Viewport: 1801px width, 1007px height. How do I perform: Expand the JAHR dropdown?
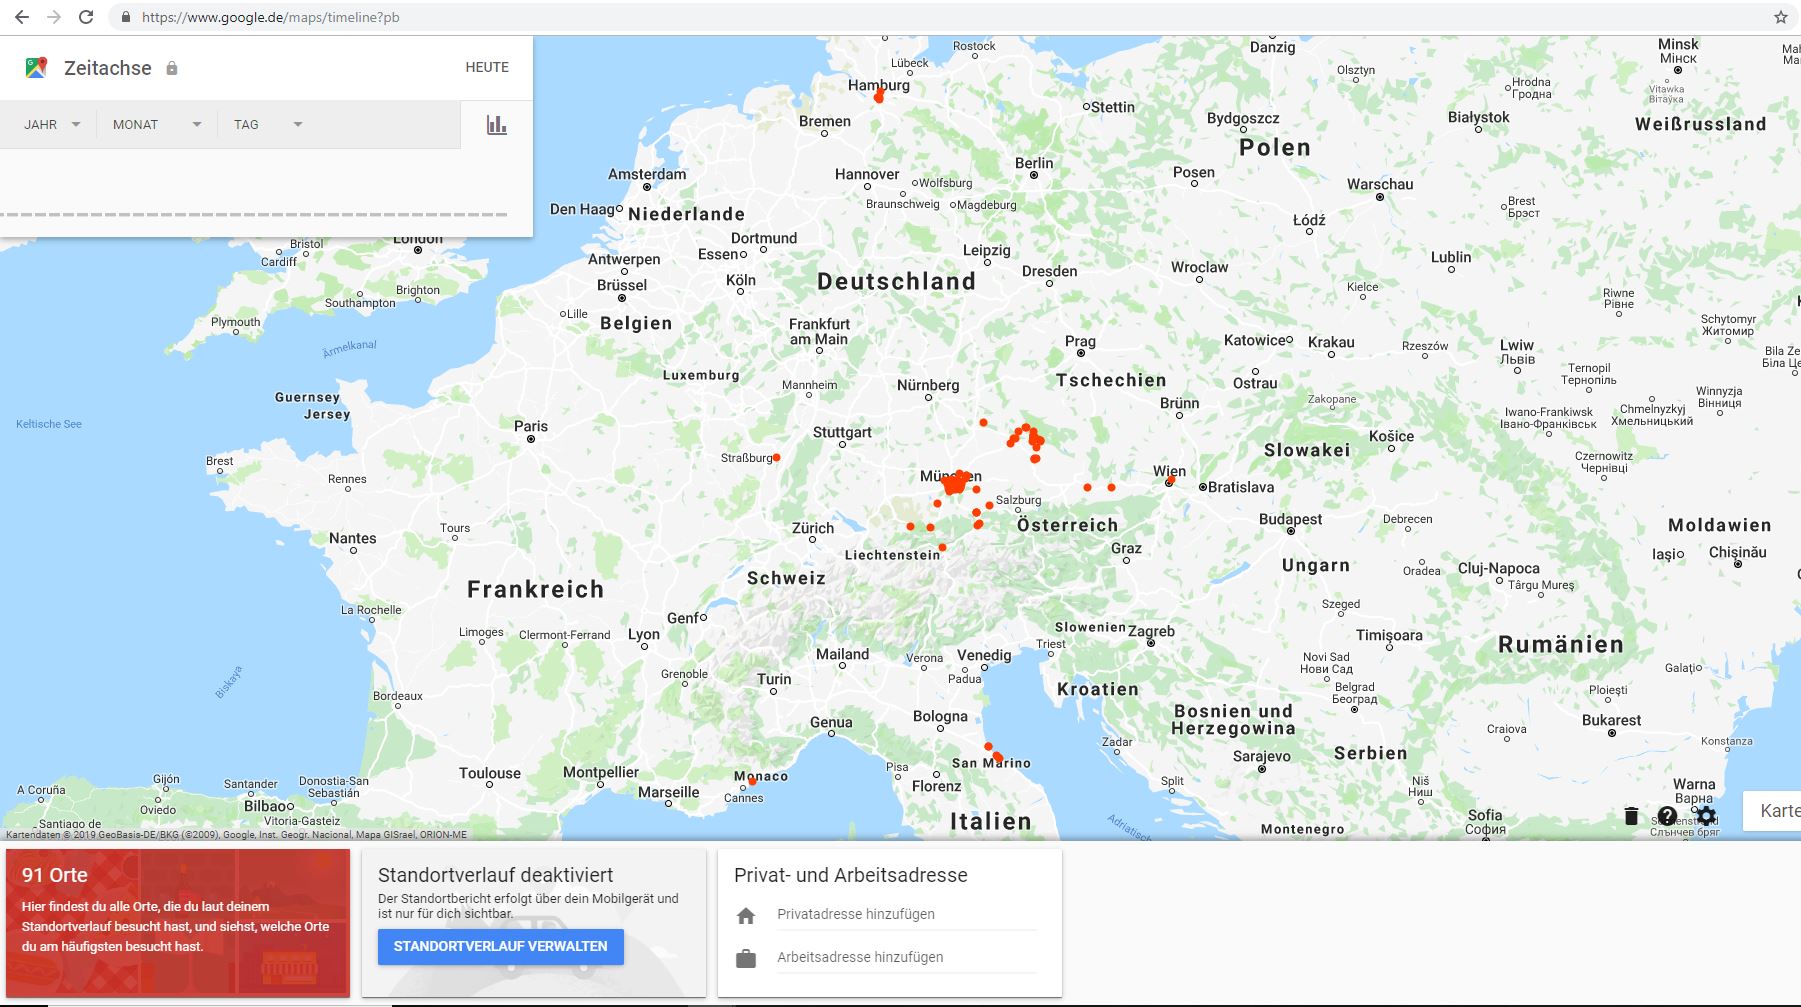53,125
